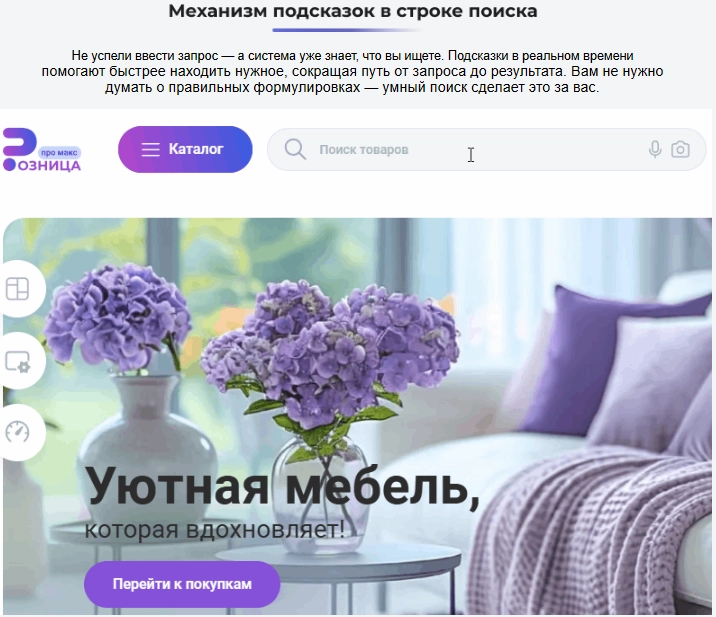Image resolution: width=716 pixels, height=617 pixels.
Task: Click the magnifying glass search icon
Action: pyautogui.click(x=295, y=149)
